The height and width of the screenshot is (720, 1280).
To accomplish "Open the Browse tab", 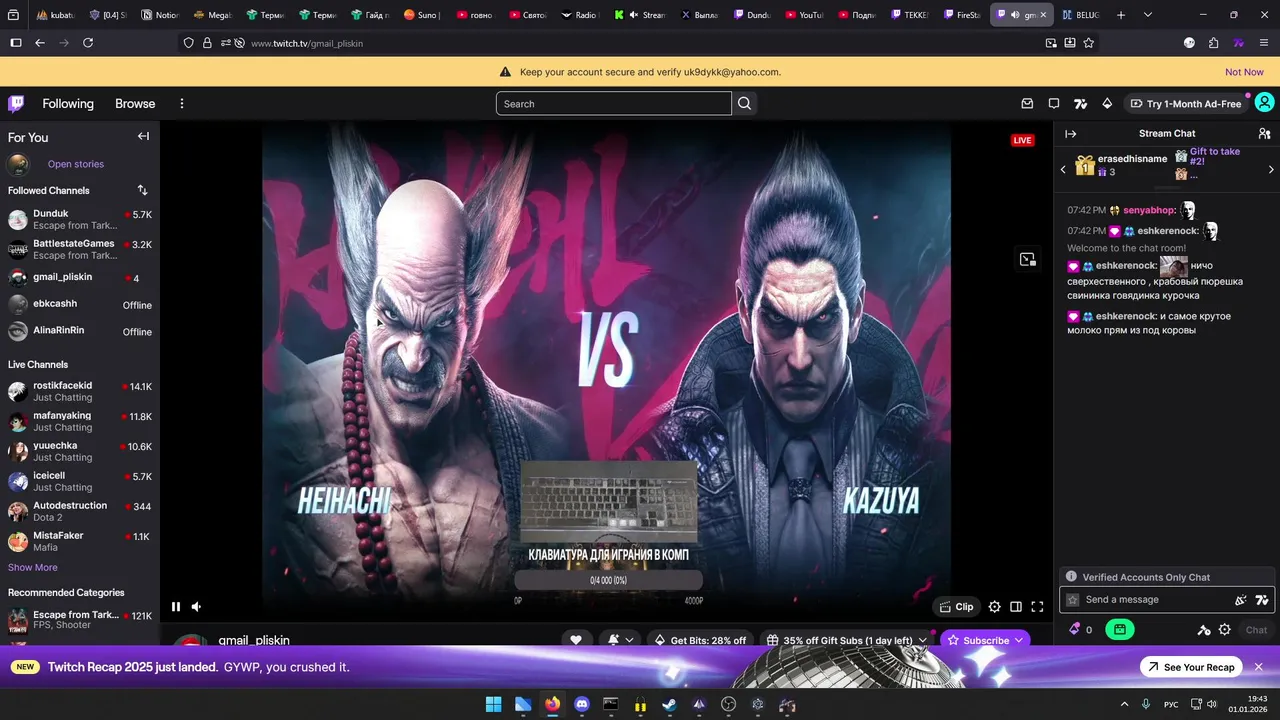I will 135,104.
